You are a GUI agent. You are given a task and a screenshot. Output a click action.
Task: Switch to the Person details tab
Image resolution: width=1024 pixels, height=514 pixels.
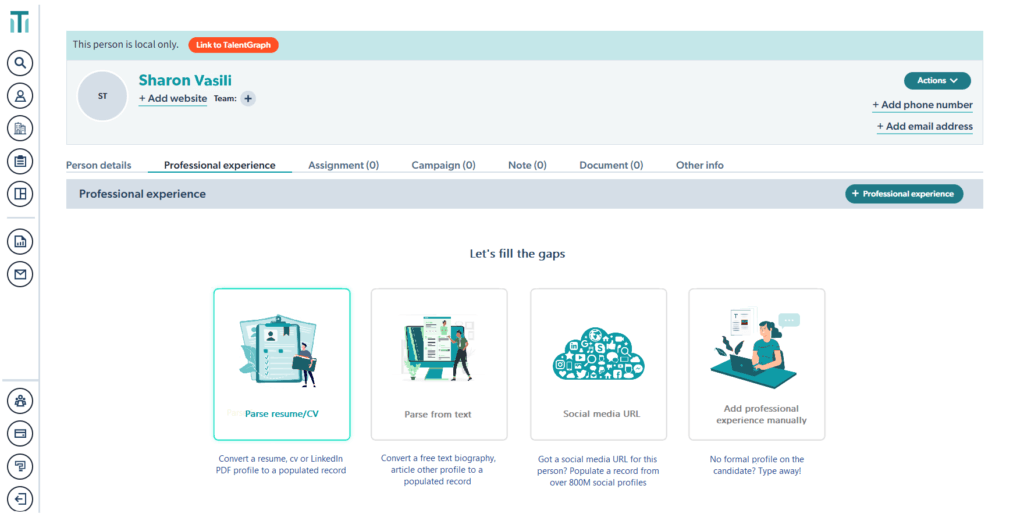pos(98,165)
